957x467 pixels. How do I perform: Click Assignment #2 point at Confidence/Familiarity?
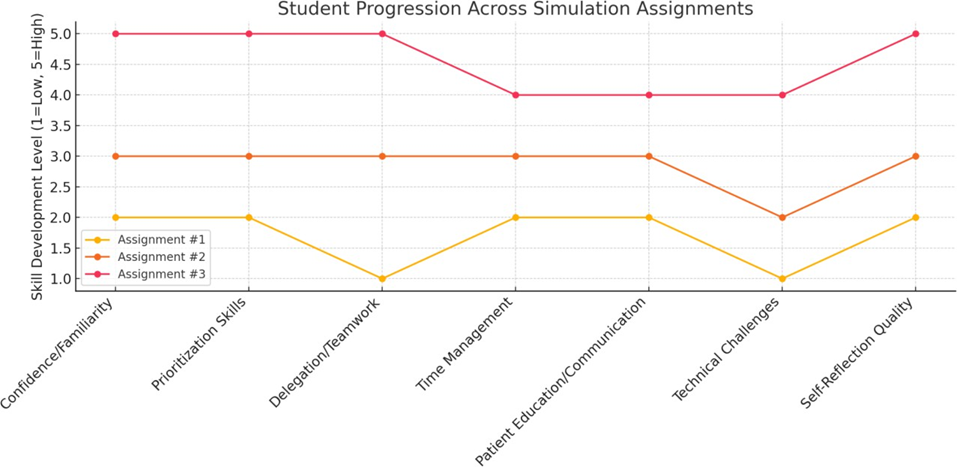115,156
